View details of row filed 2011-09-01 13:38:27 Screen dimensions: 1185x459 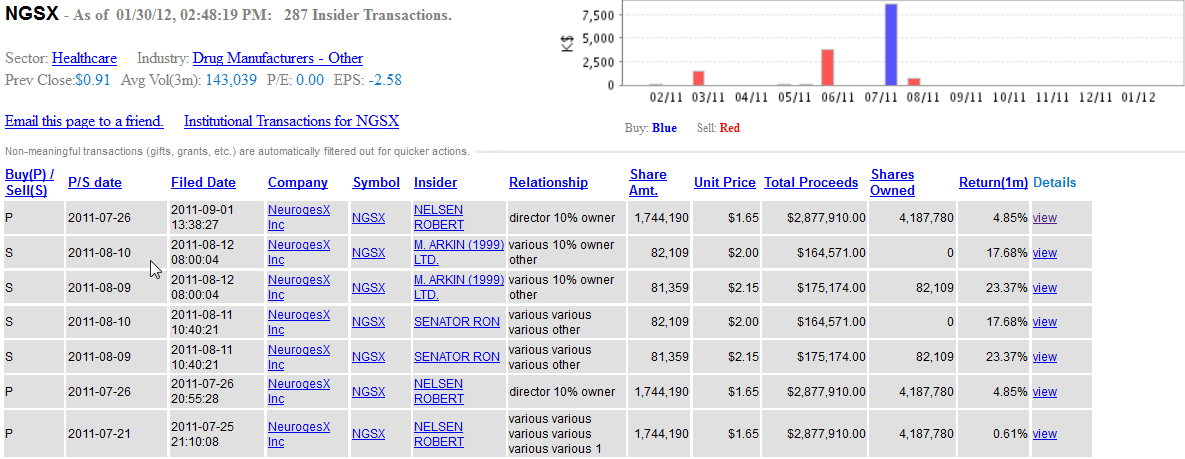[x=1044, y=218]
